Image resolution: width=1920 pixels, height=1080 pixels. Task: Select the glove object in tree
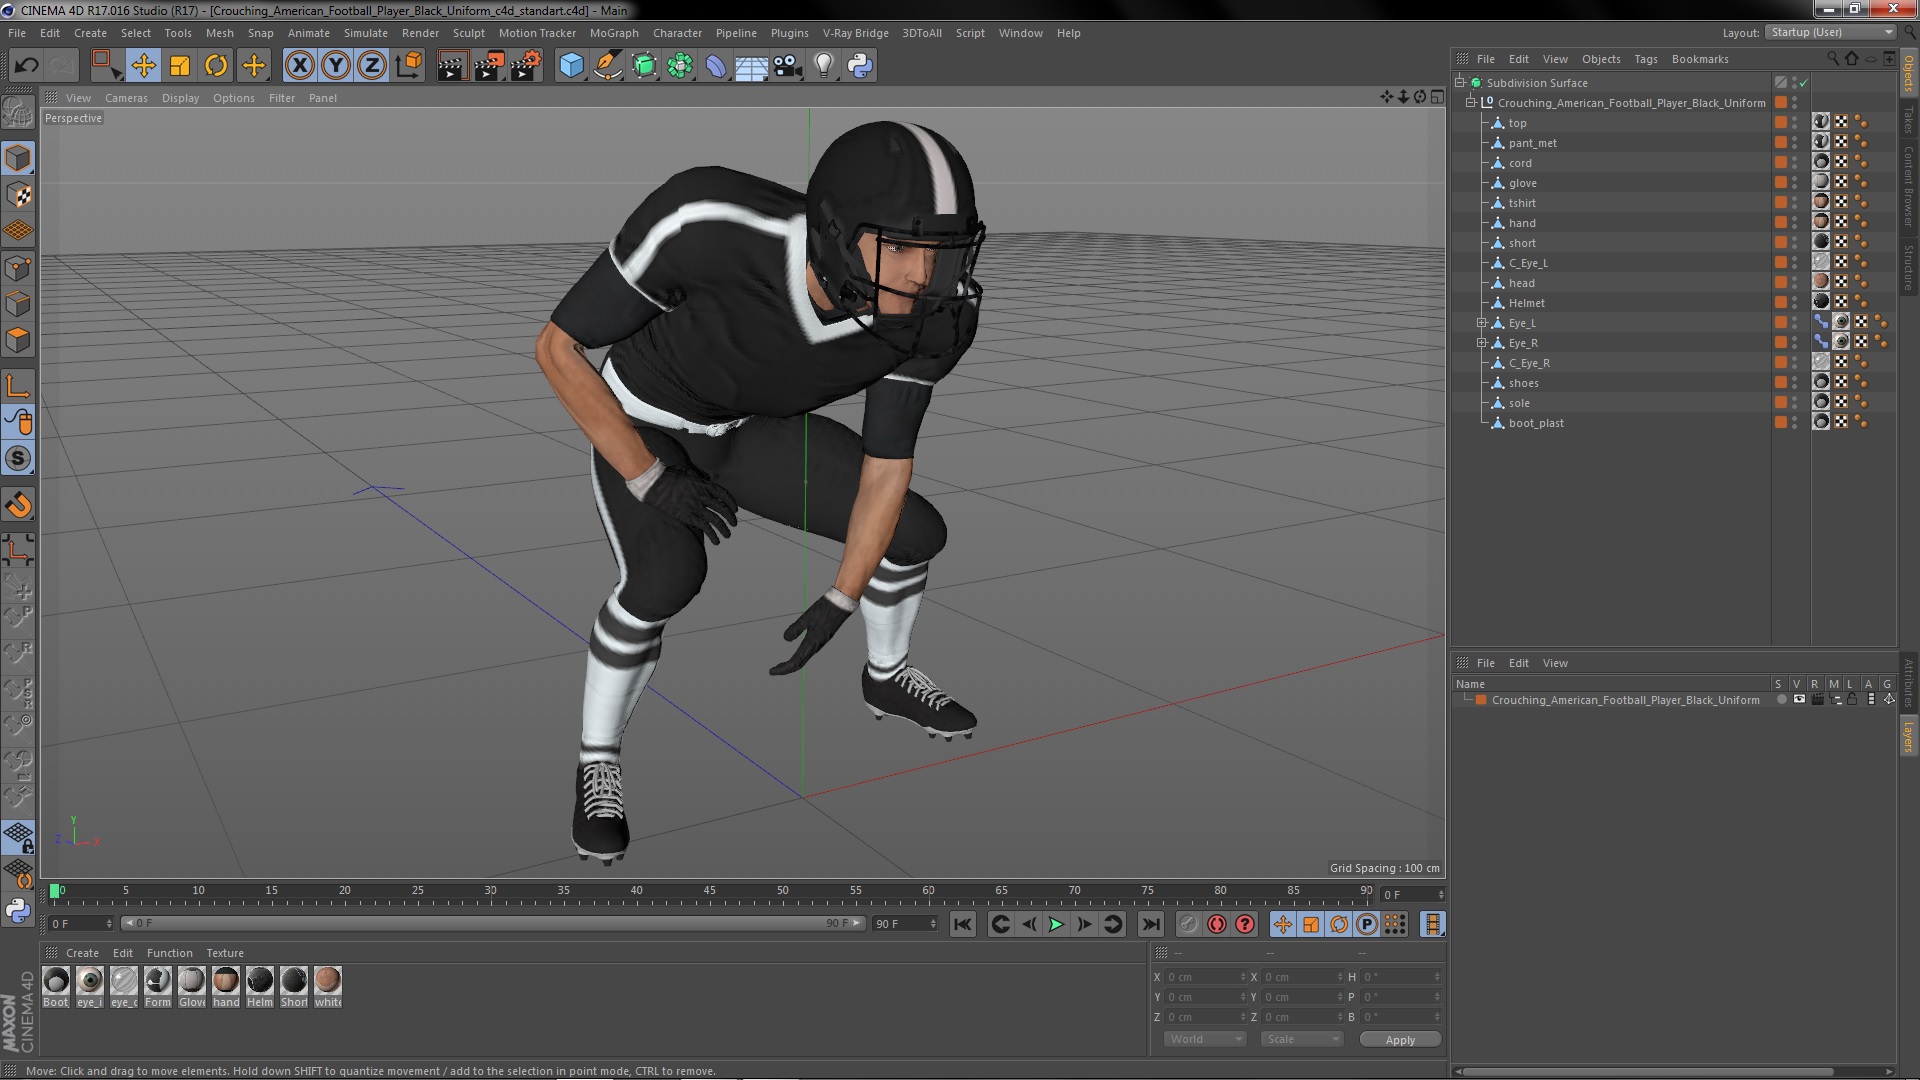tap(1522, 183)
